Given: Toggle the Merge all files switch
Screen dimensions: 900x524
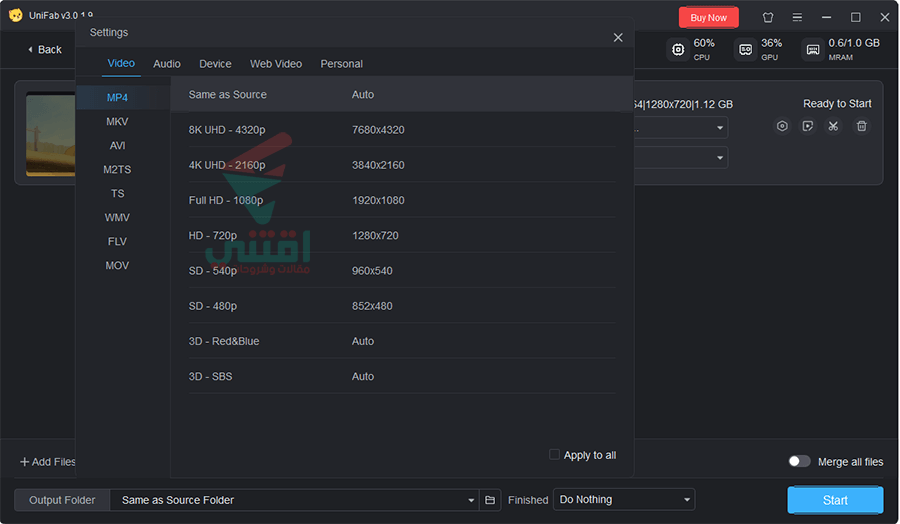Looking at the screenshot, I should [x=799, y=461].
